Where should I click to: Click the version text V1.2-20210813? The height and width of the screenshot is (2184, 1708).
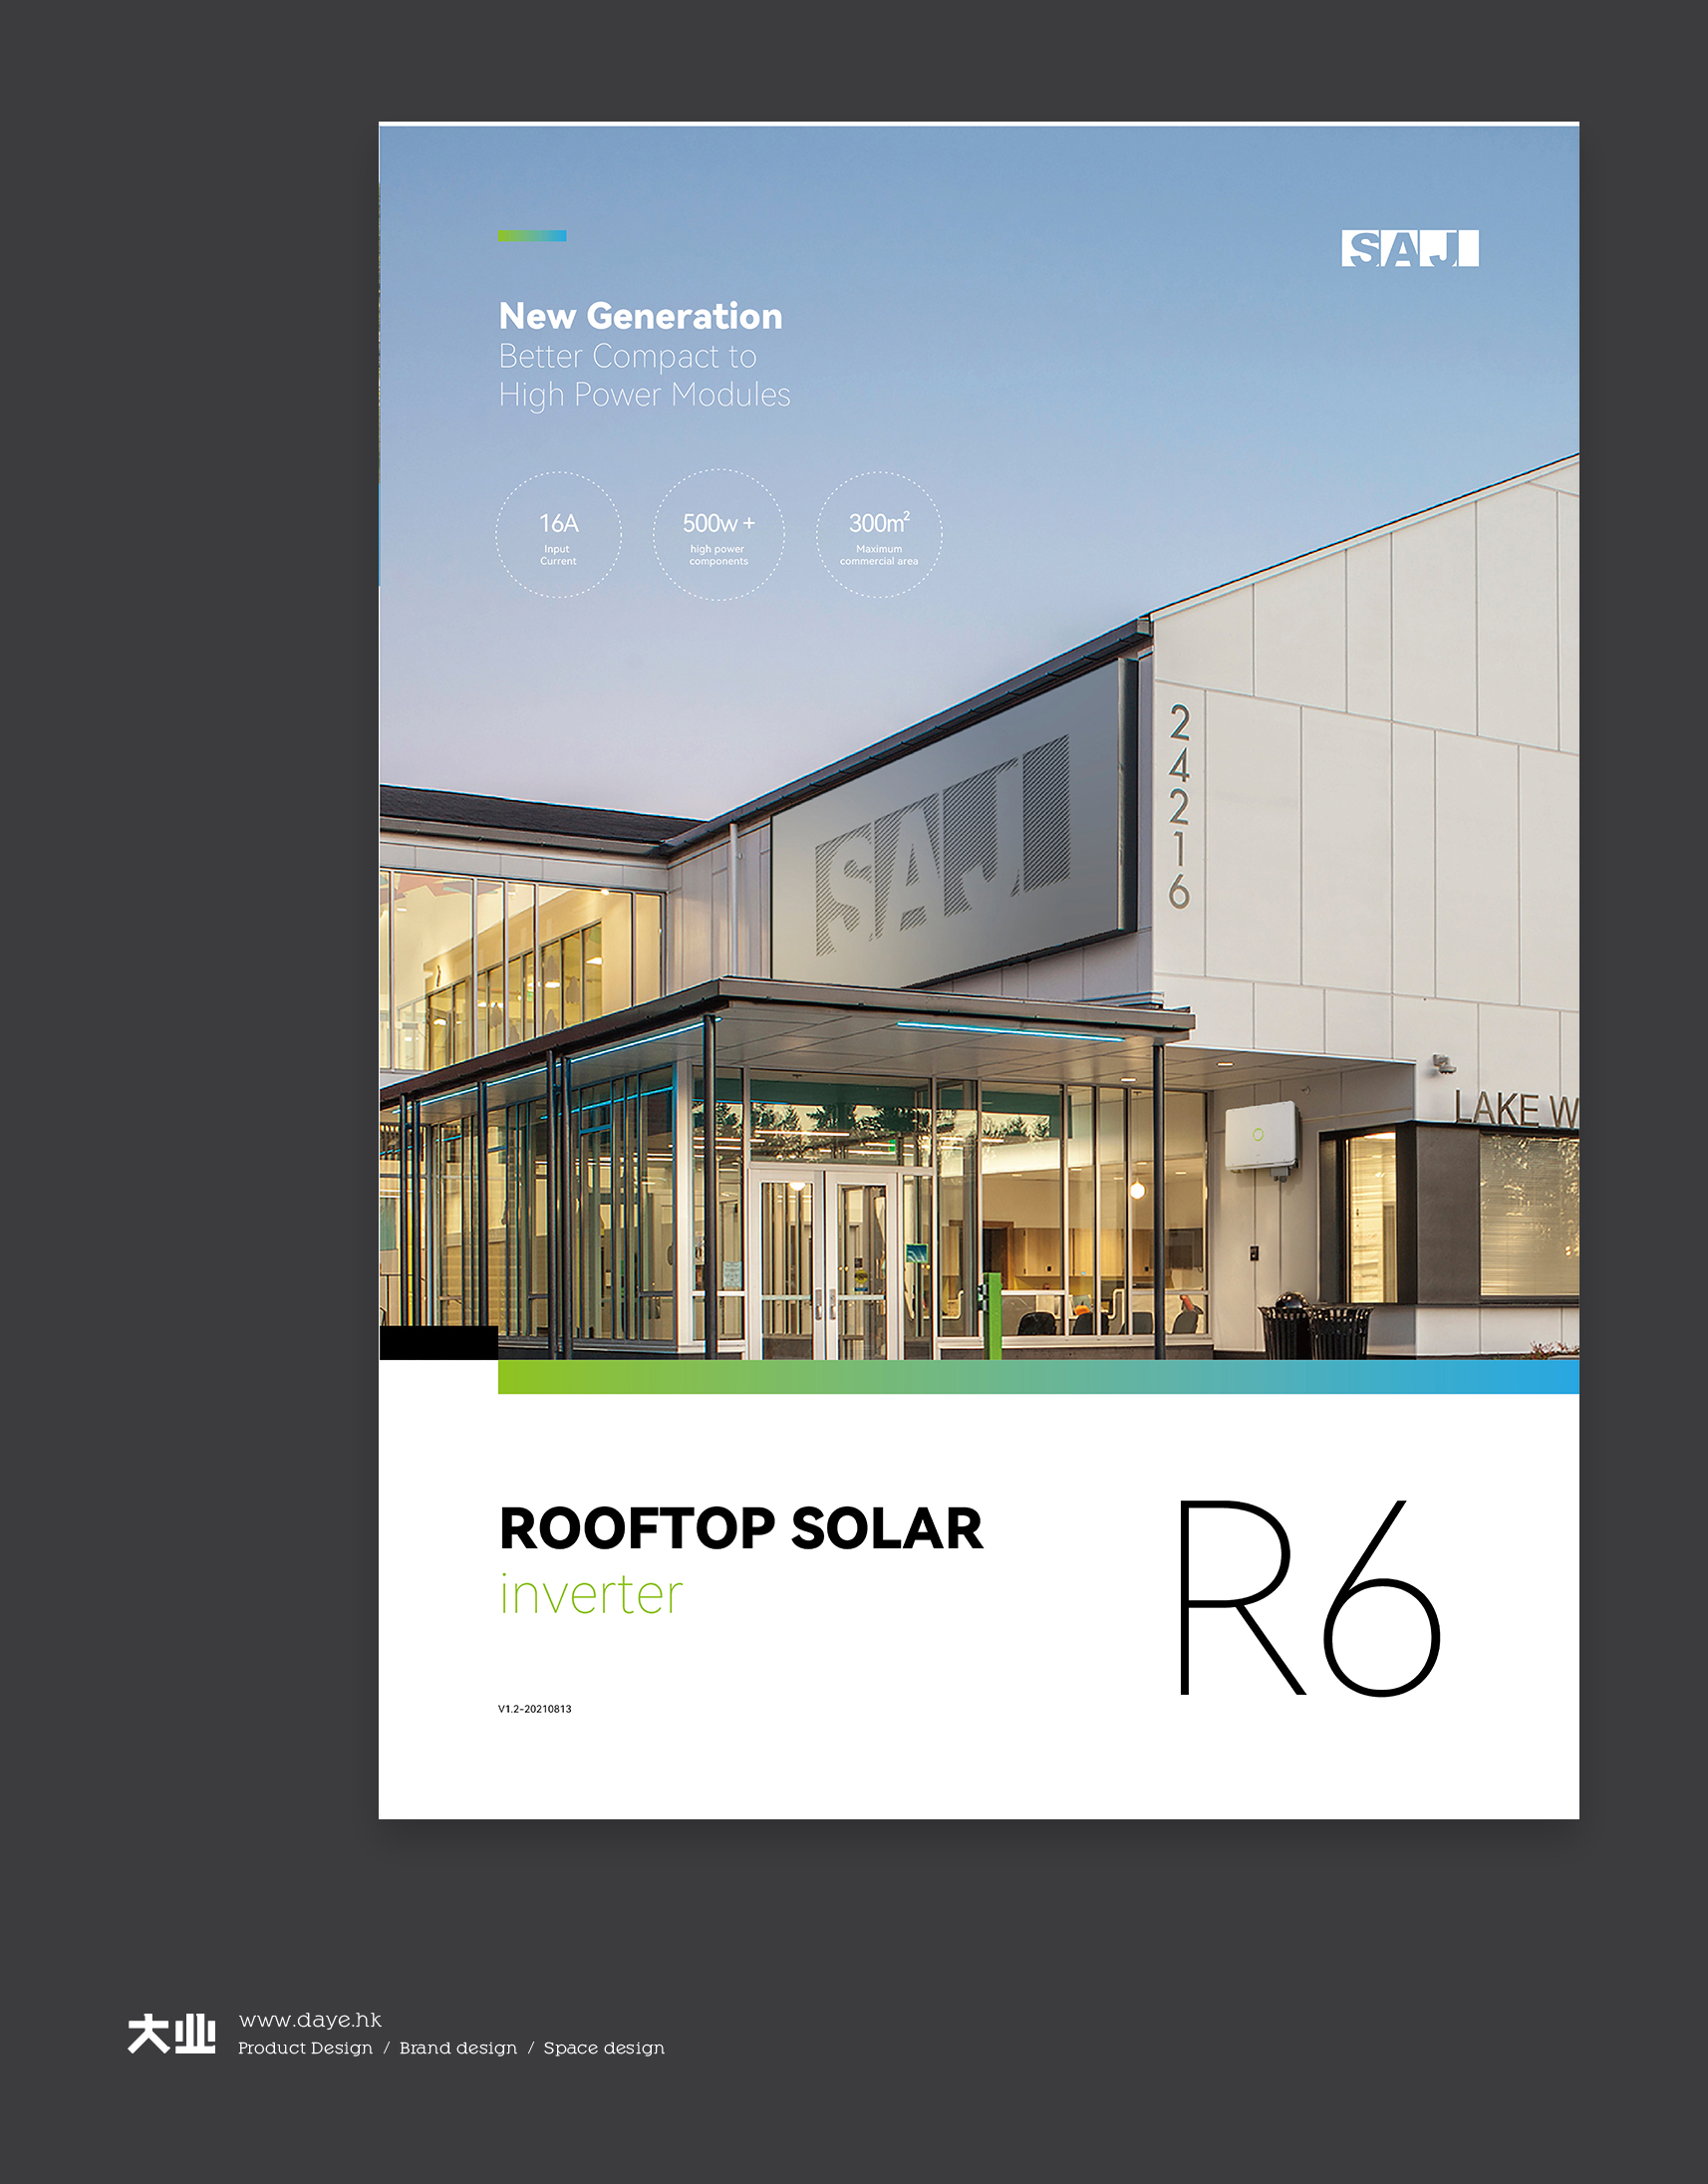coord(535,1709)
